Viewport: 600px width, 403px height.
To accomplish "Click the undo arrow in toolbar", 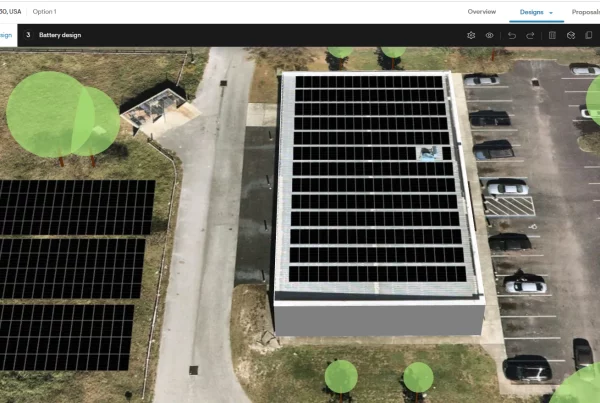I will (512, 35).
